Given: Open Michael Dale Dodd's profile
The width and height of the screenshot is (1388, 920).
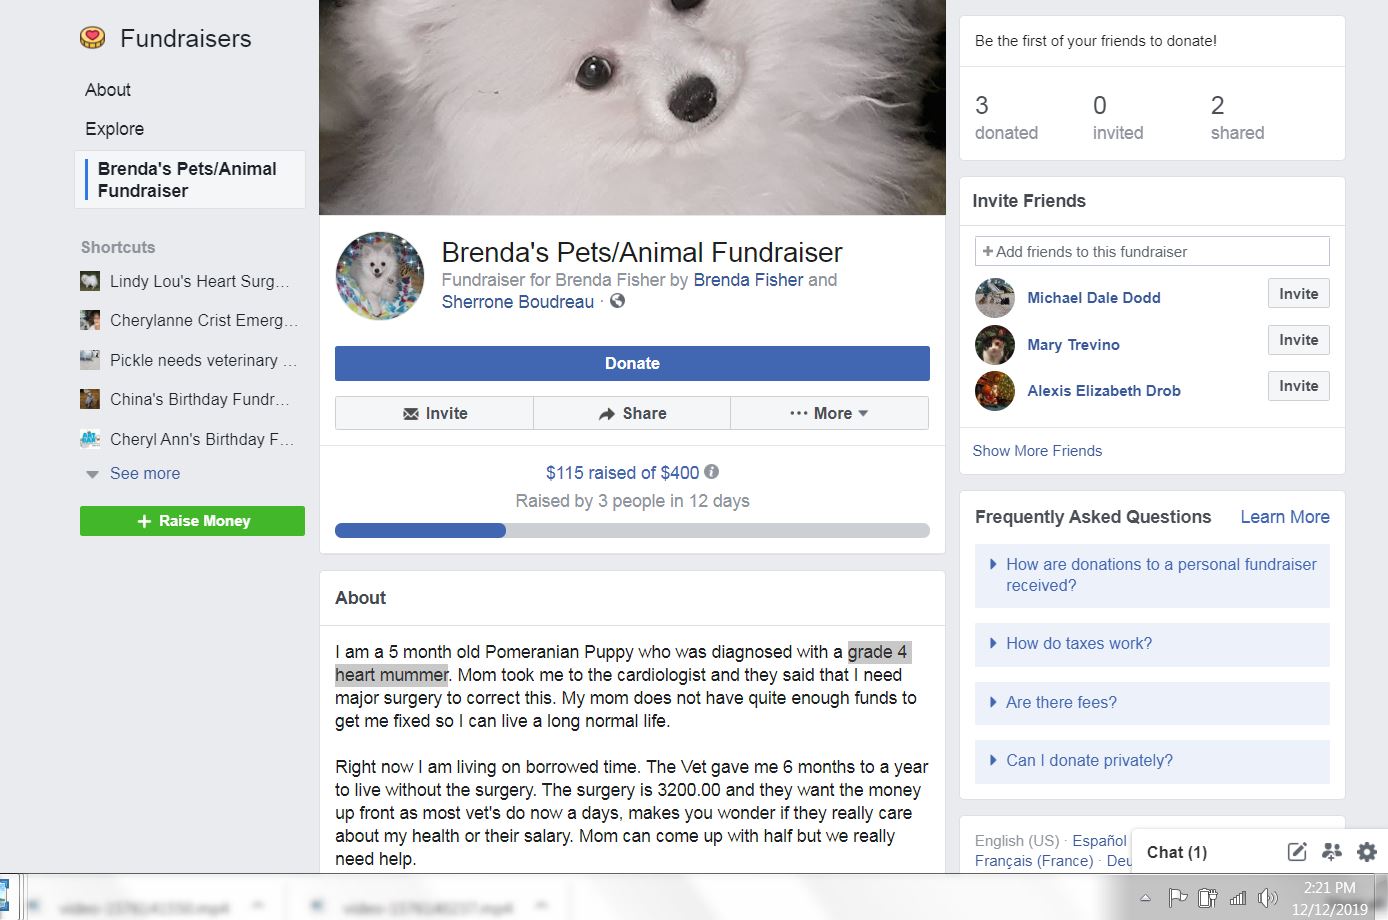Looking at the screenshot, I should pos(1094,298).
